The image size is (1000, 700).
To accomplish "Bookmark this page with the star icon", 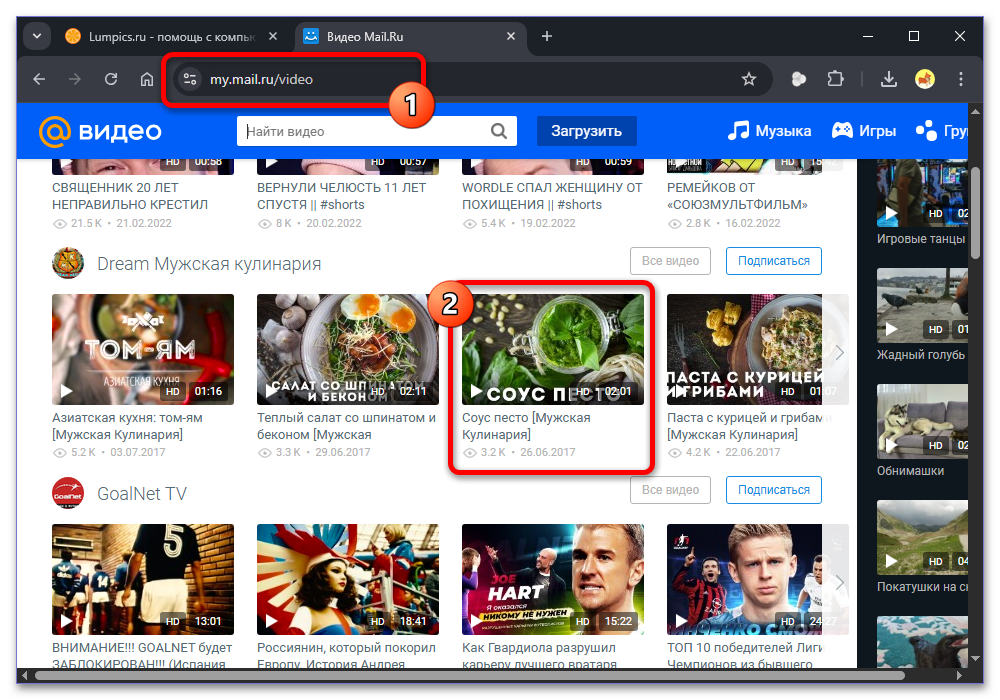I will (x=749, y=79).
